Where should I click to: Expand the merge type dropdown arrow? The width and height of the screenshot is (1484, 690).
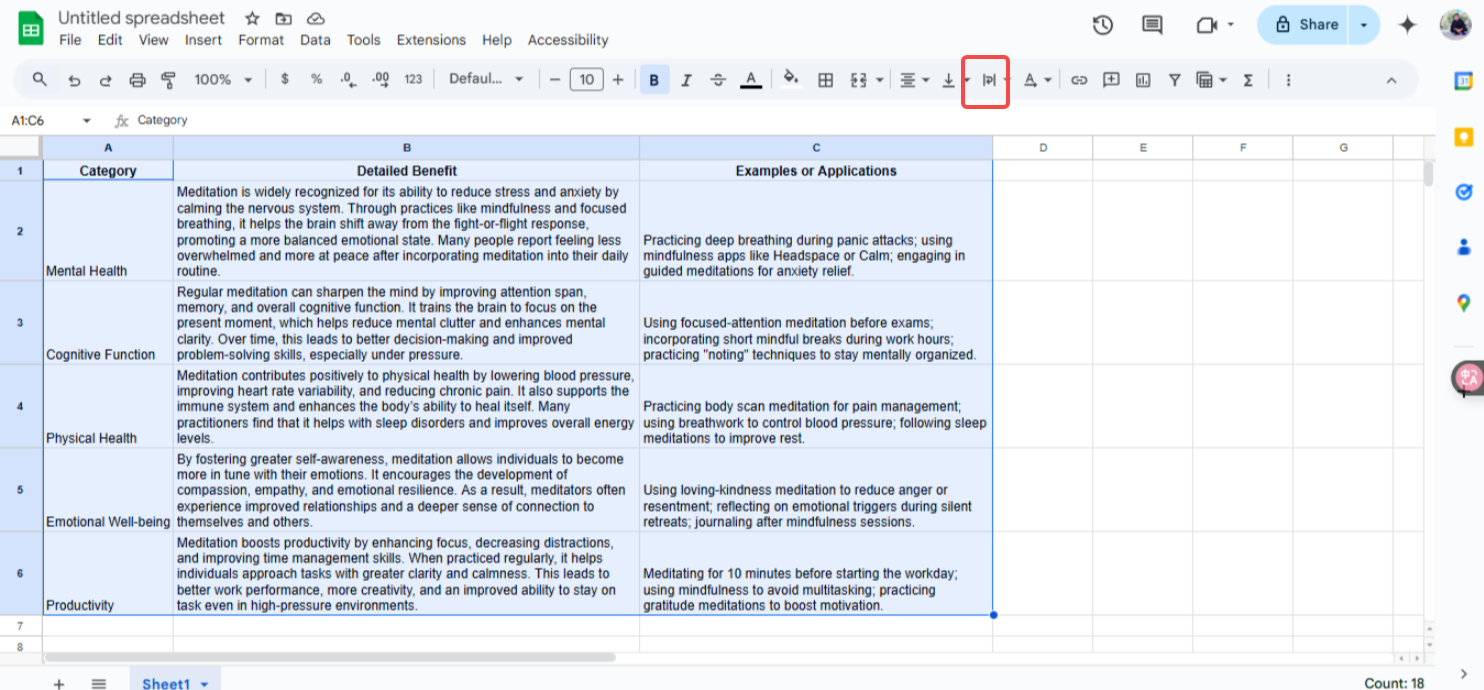879,80
